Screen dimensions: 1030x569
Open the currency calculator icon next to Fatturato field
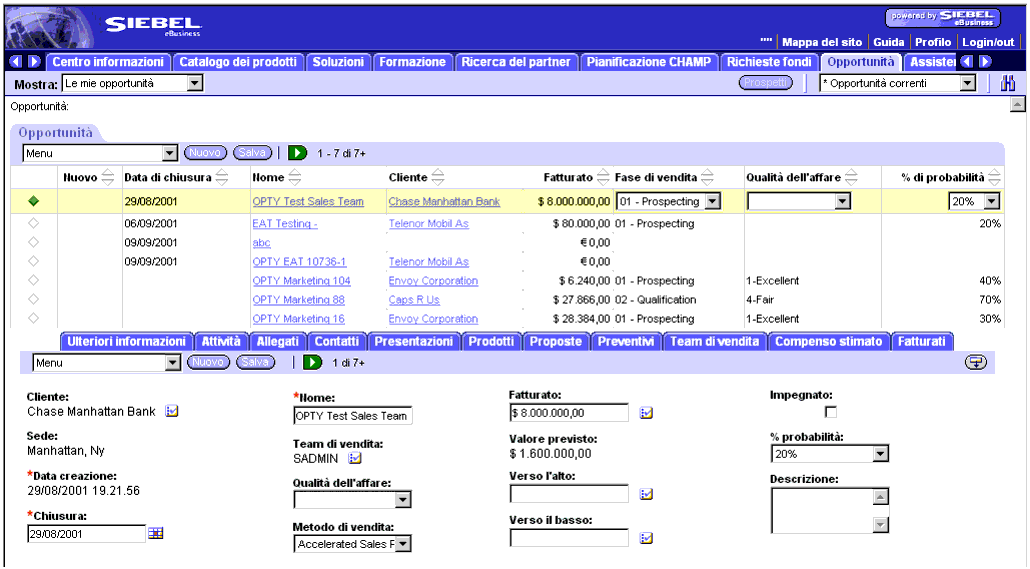(646, 413)
